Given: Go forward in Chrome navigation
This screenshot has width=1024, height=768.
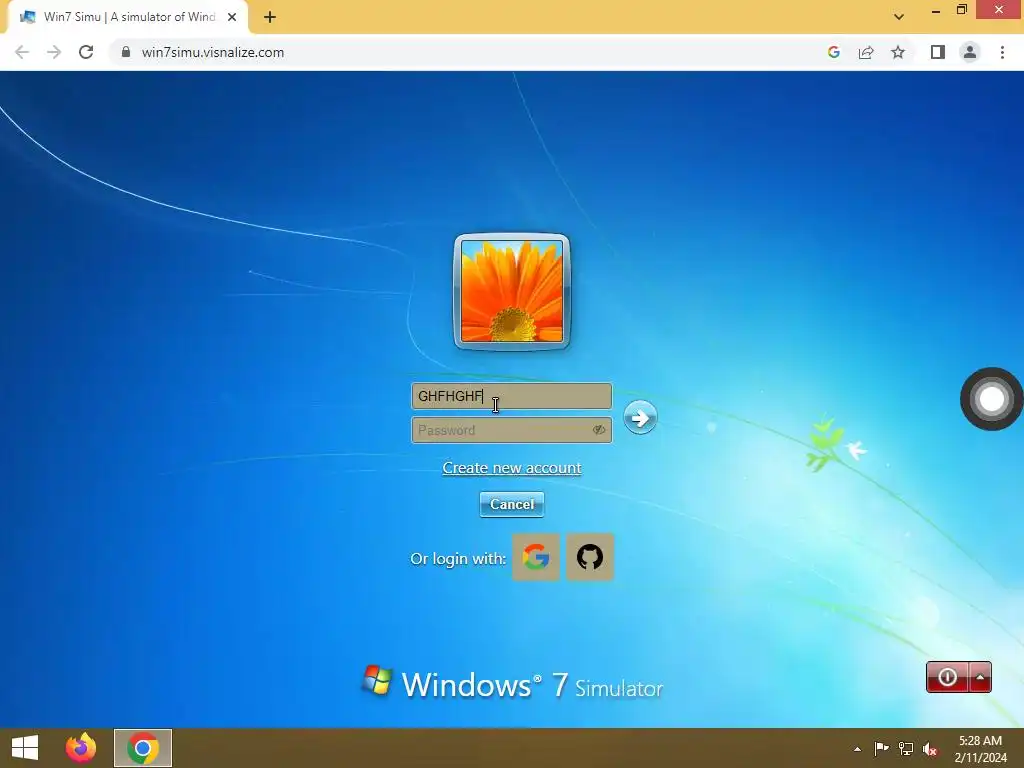Looking at the screenshot, I should (54, 52).
